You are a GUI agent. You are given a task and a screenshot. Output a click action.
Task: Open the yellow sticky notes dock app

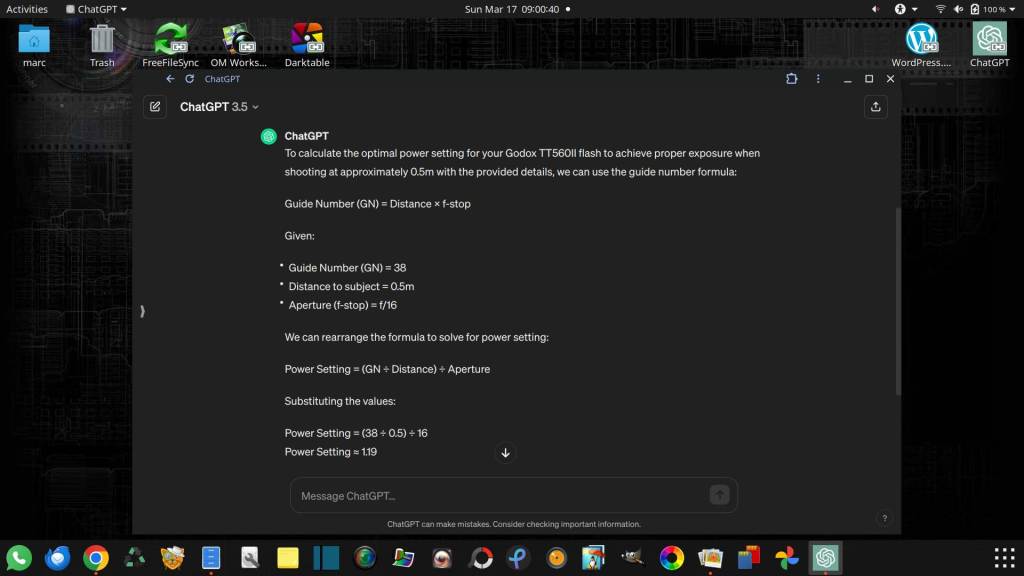[x=288, y=558]
